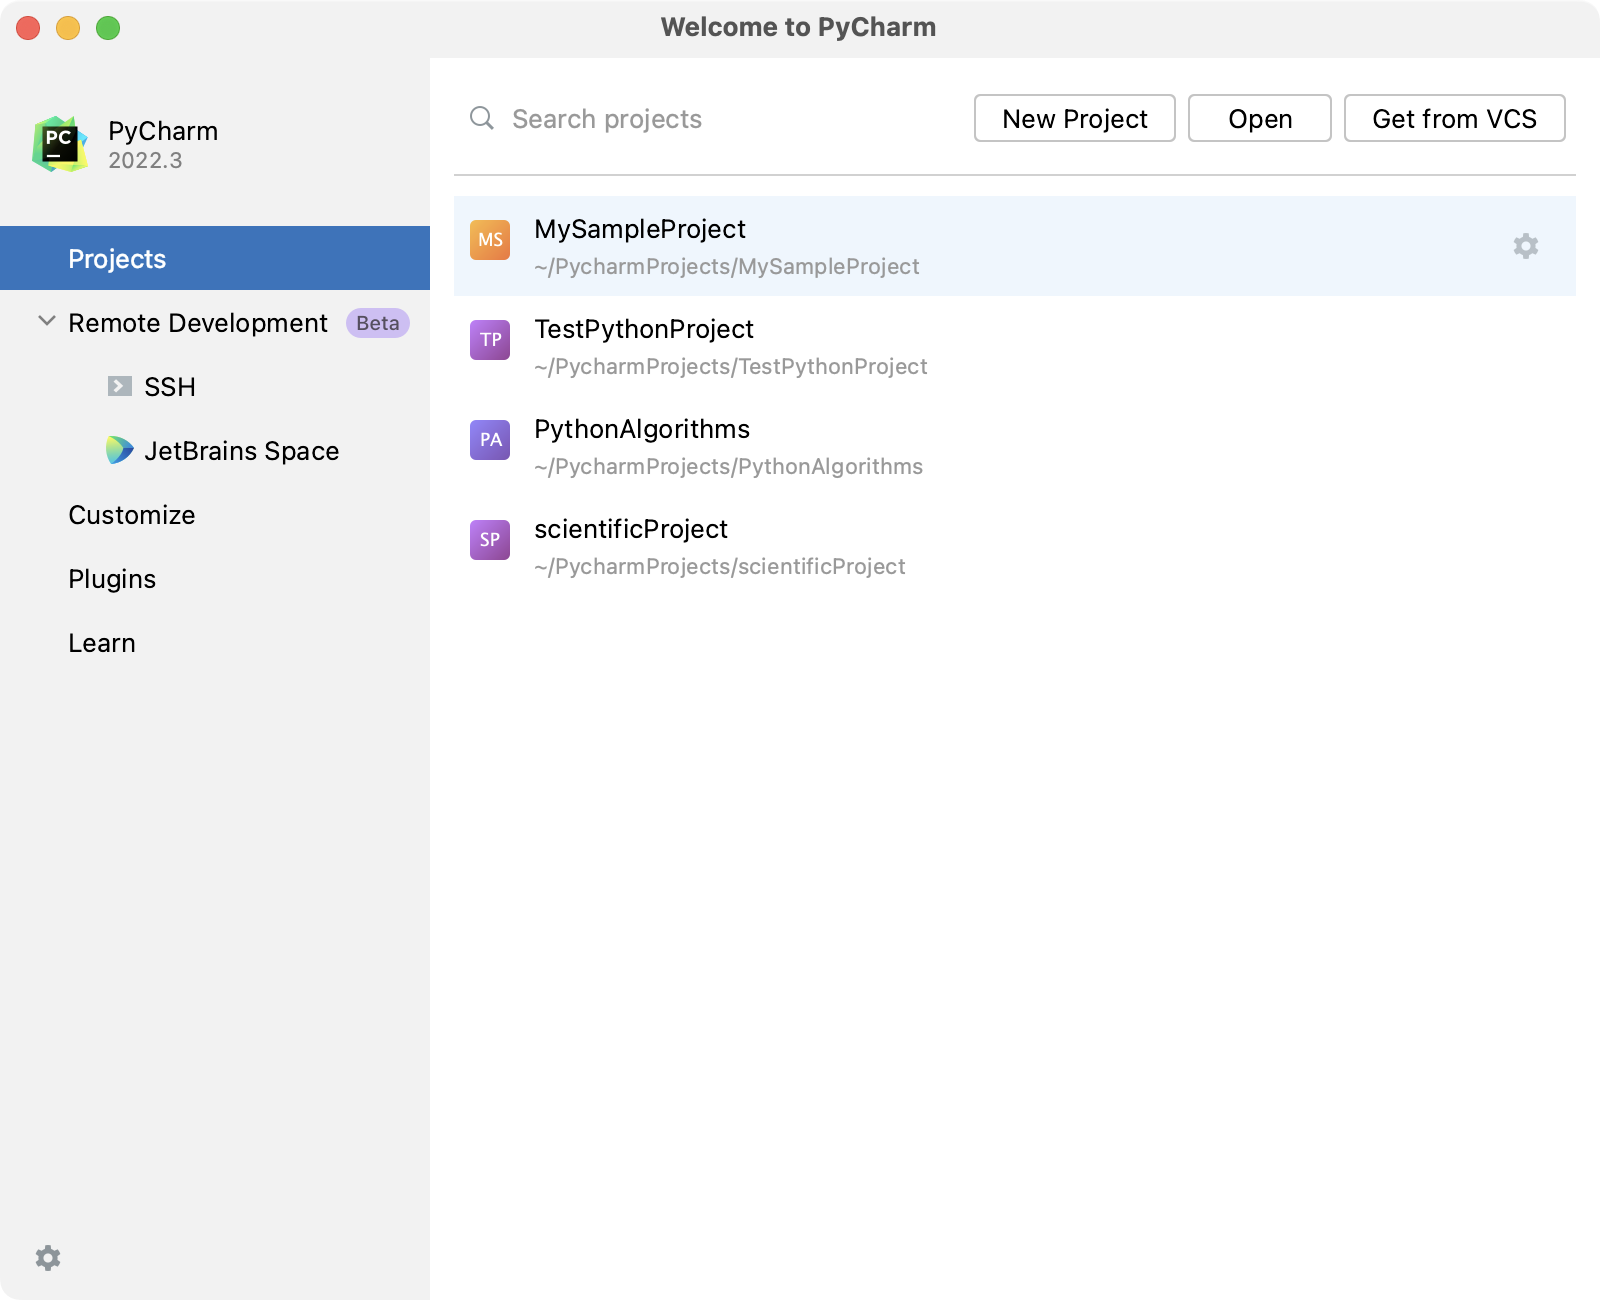Open settings gear for MySampleProject
Screen dimensions: 1600x1300
coord(1525,246)
